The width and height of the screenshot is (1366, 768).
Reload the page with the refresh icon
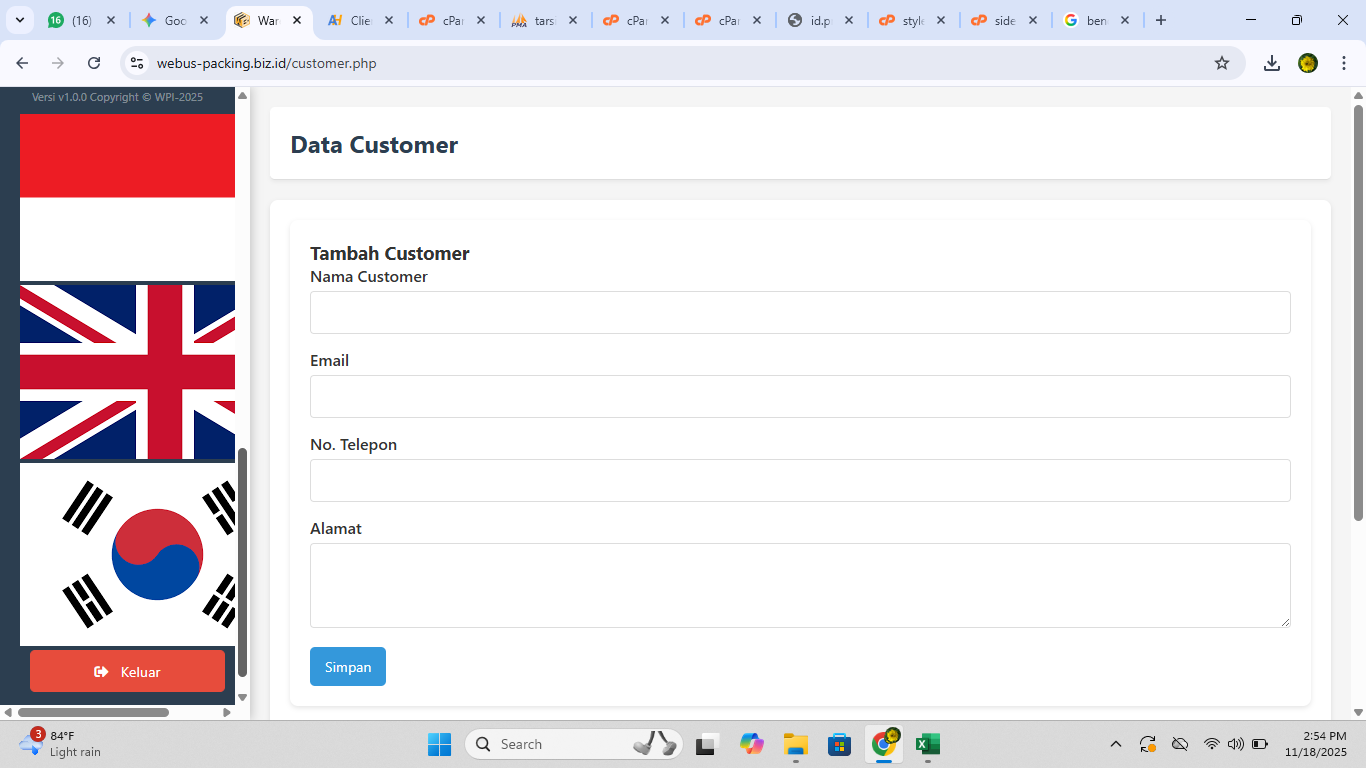click(94, 63)
